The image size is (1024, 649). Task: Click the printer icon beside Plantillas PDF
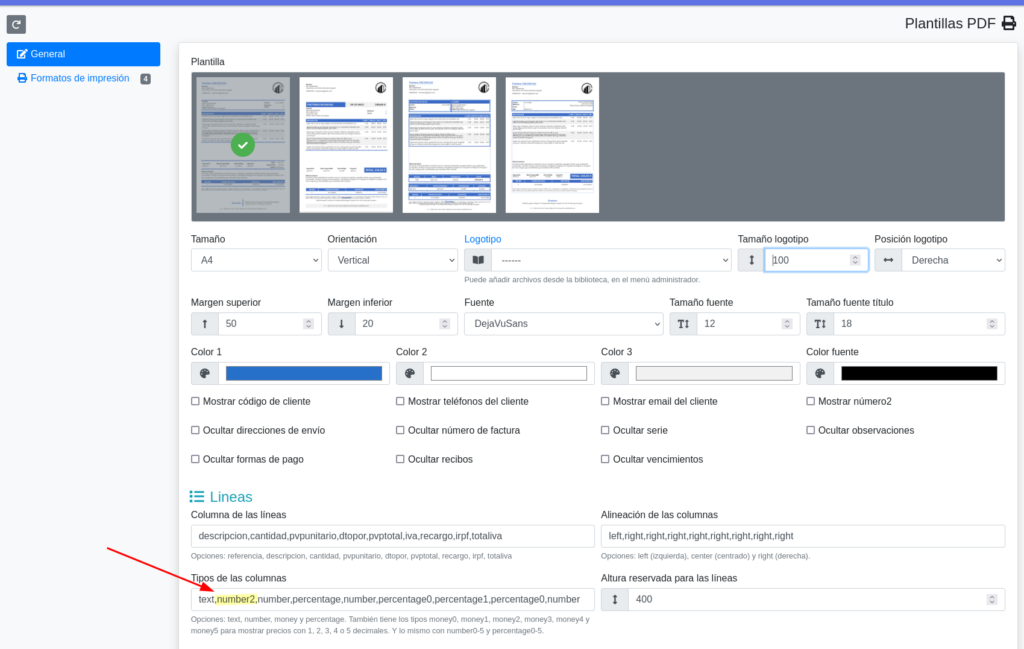click(x=1008, y=24)
